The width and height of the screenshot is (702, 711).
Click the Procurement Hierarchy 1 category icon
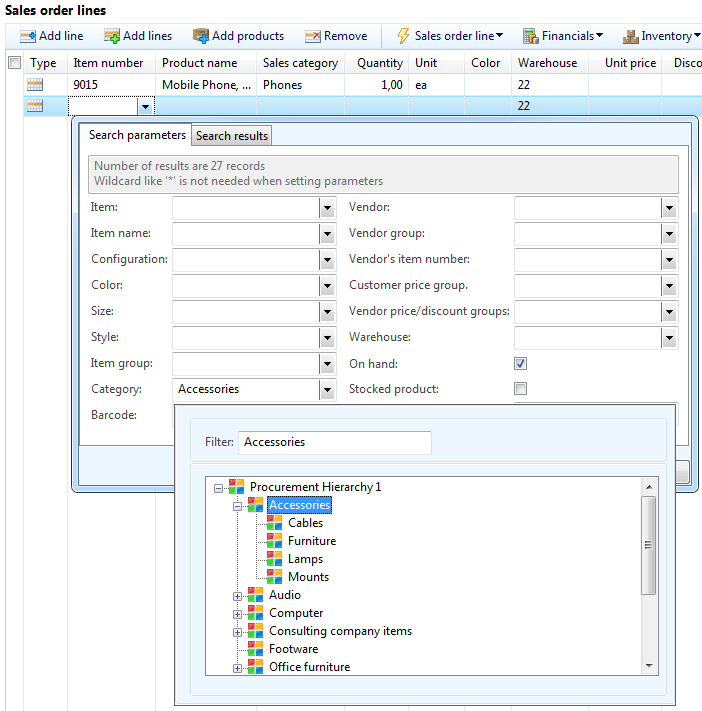pyautogui.click(x=236, y=487)
